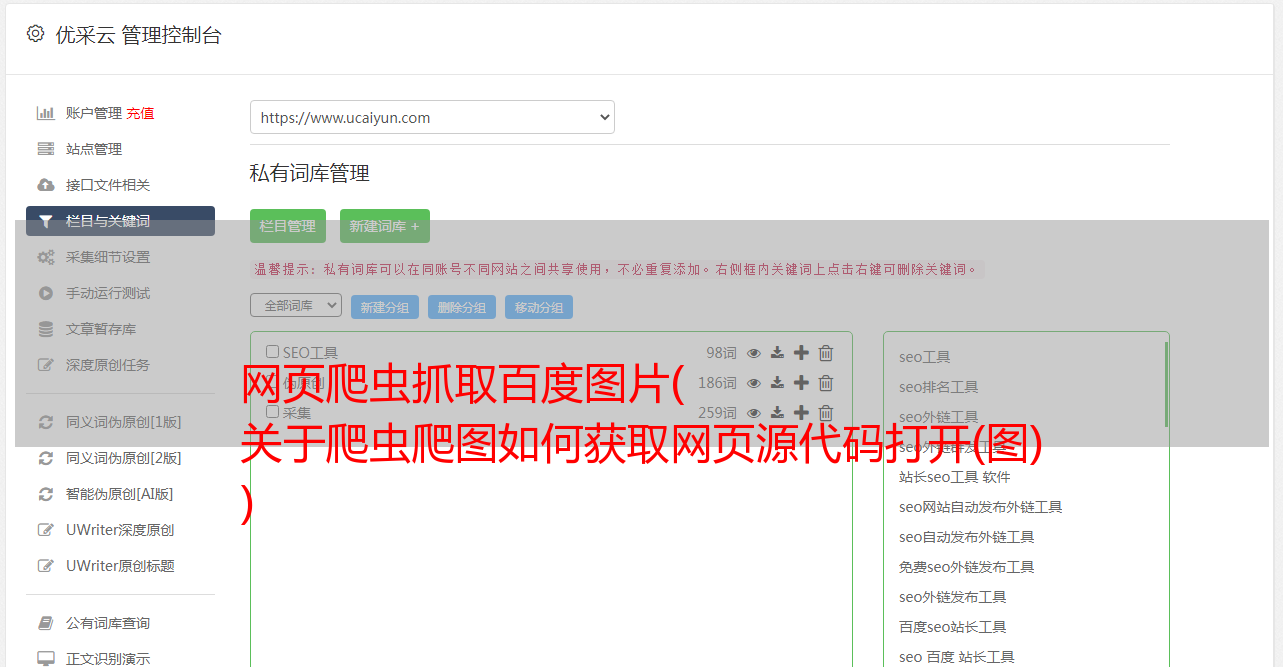Open the 全部词库 group dropdown
The height and width of the screenshot is (667, 1283).
[x=296, y=305]
